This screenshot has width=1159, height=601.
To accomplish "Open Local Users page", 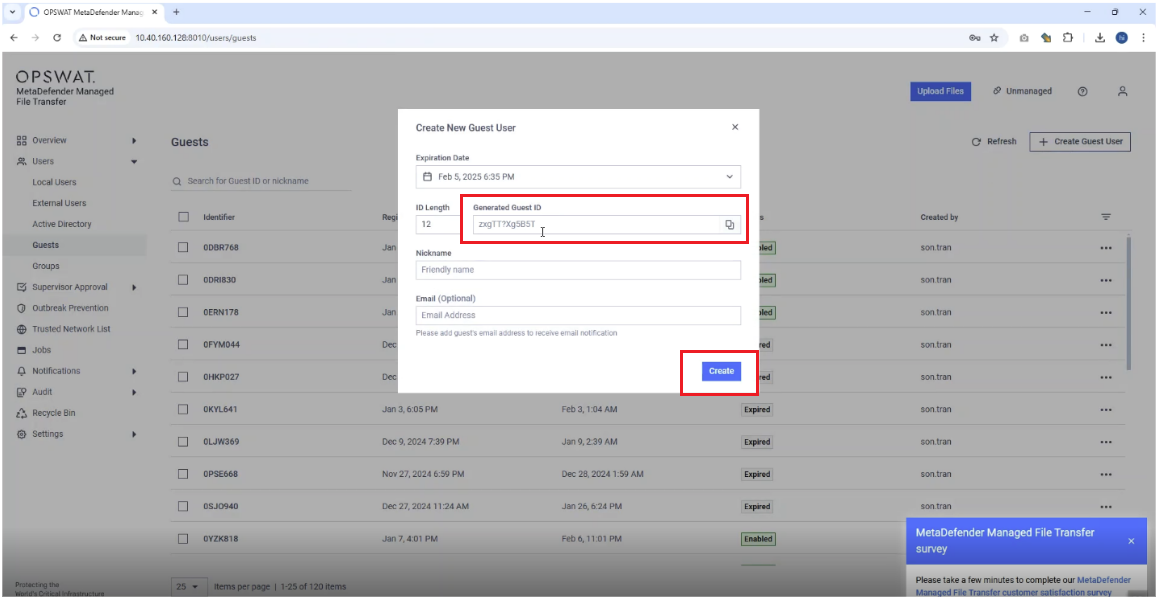I will [x=54, y=182].
